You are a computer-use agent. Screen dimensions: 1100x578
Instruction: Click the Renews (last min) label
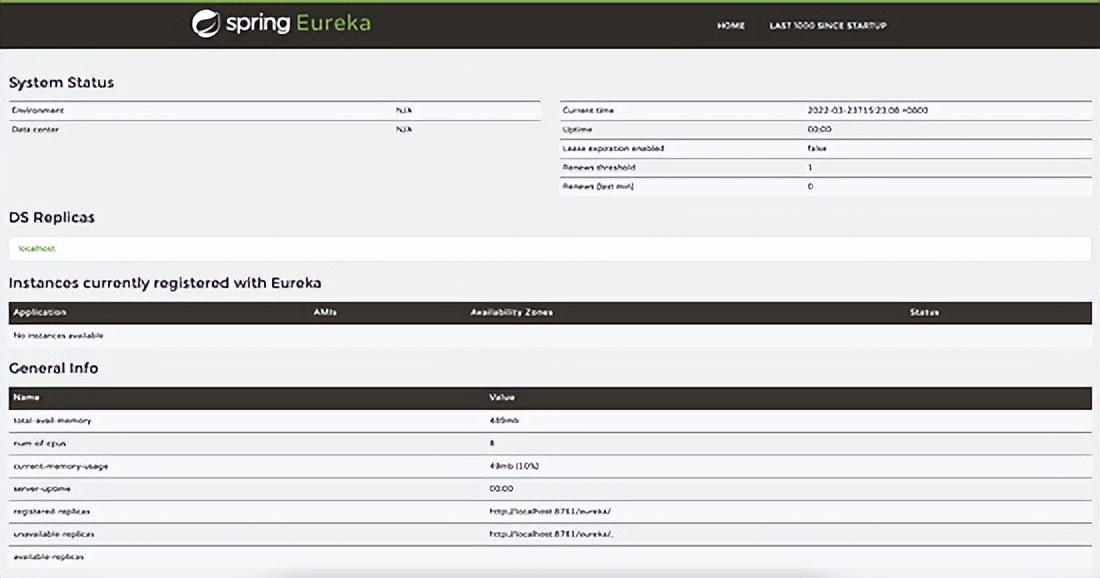click(x=598, y=186)
